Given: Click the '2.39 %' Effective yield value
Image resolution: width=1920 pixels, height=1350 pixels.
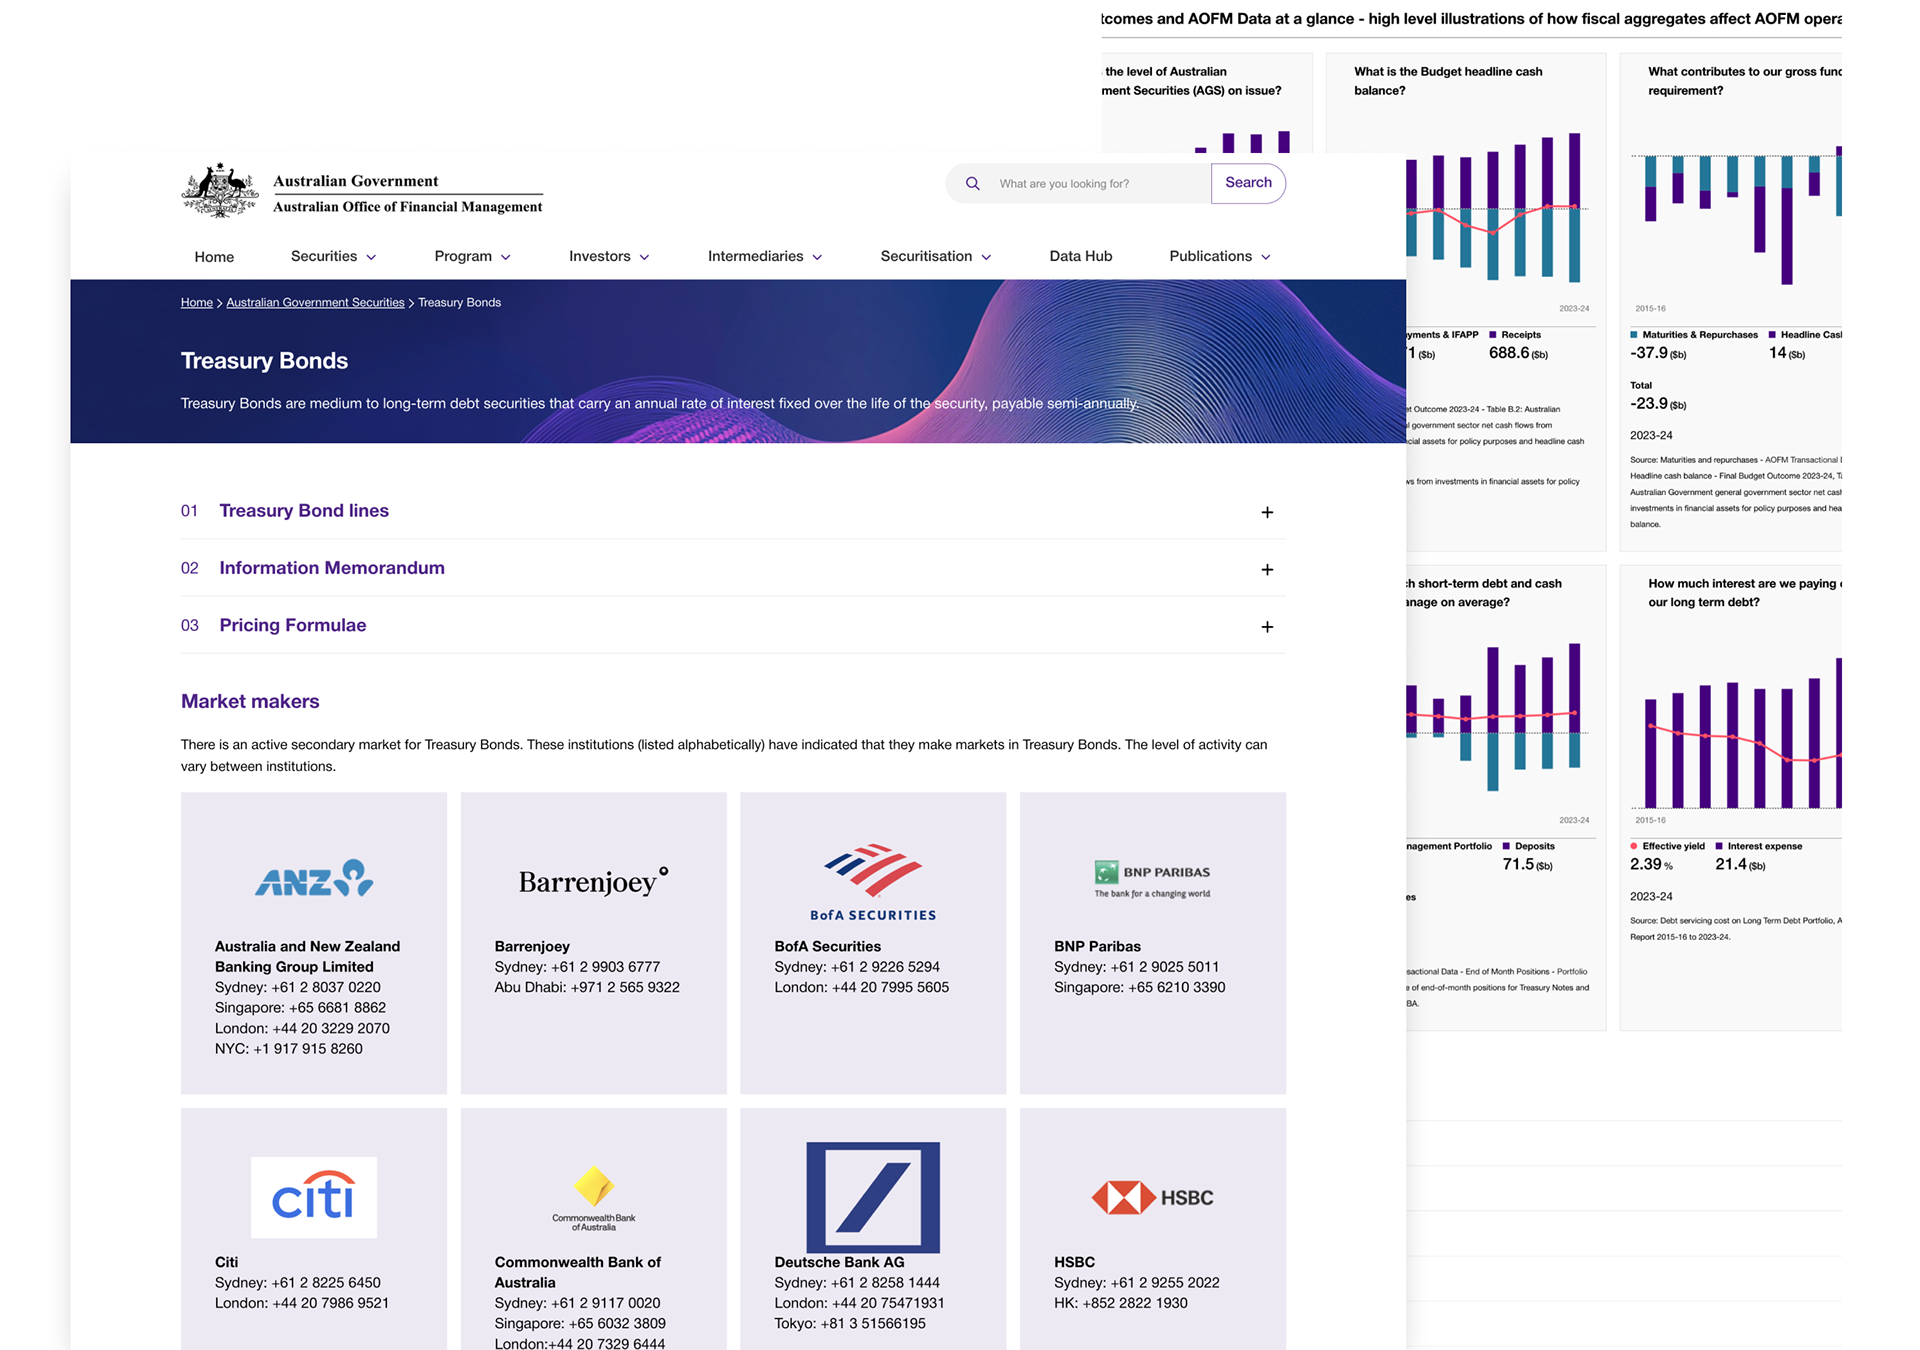Looking at the screenshot, I should point(1651,864).
